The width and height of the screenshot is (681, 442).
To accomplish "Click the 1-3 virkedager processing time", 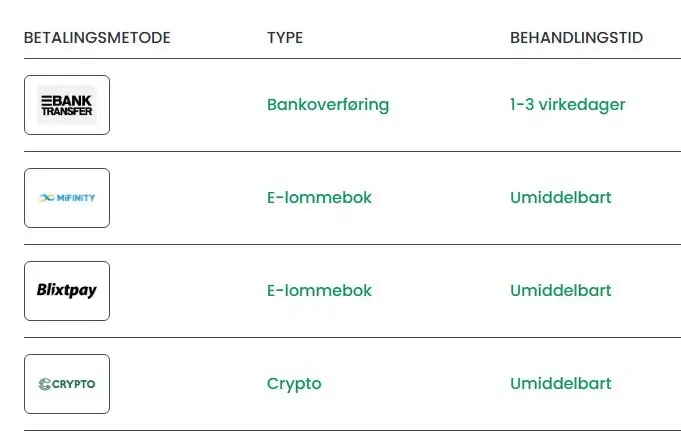I will pos(568,105).
